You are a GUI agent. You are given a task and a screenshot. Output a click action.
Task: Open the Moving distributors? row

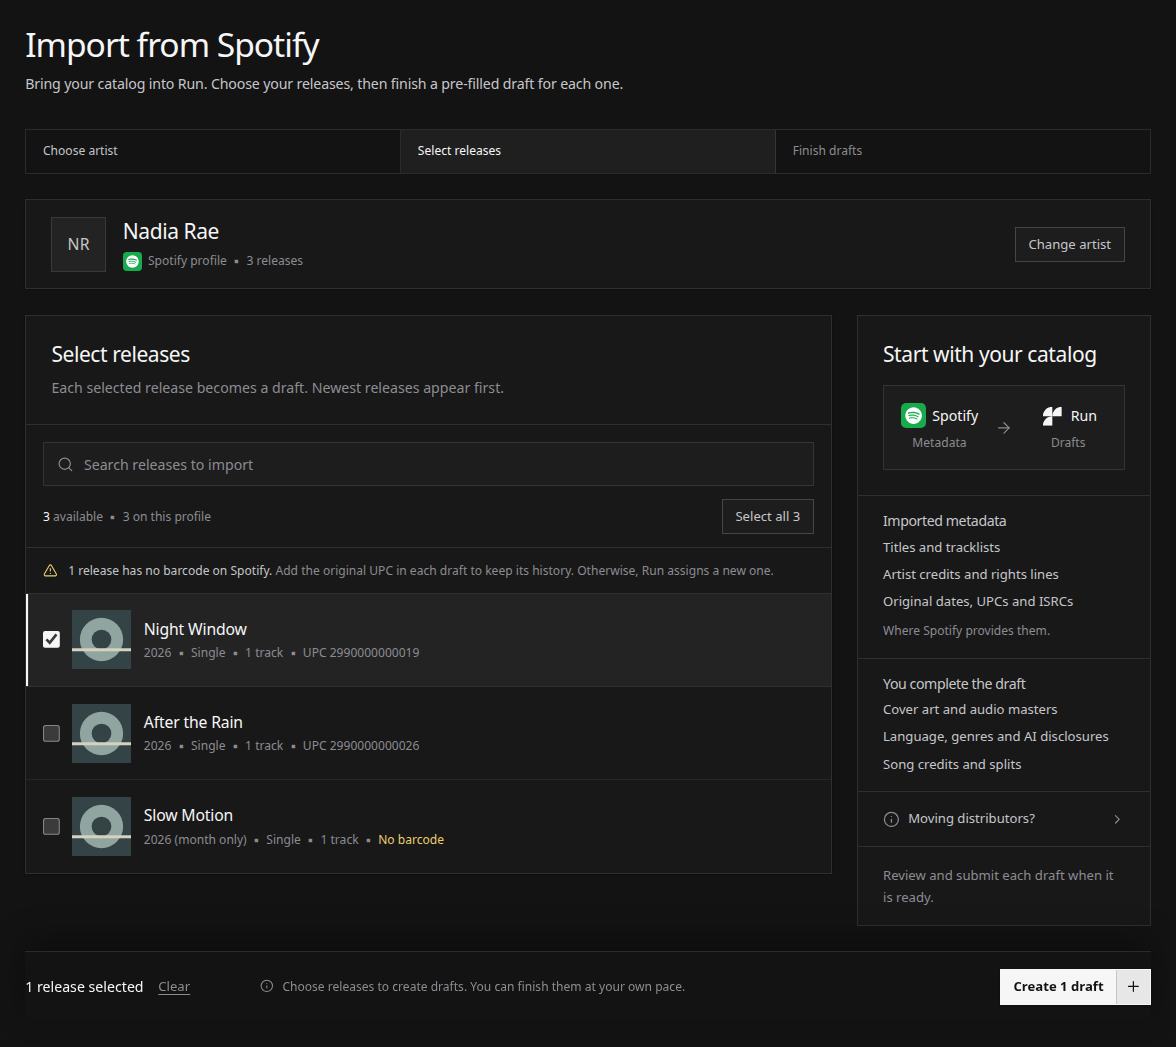coord(1004,819)
